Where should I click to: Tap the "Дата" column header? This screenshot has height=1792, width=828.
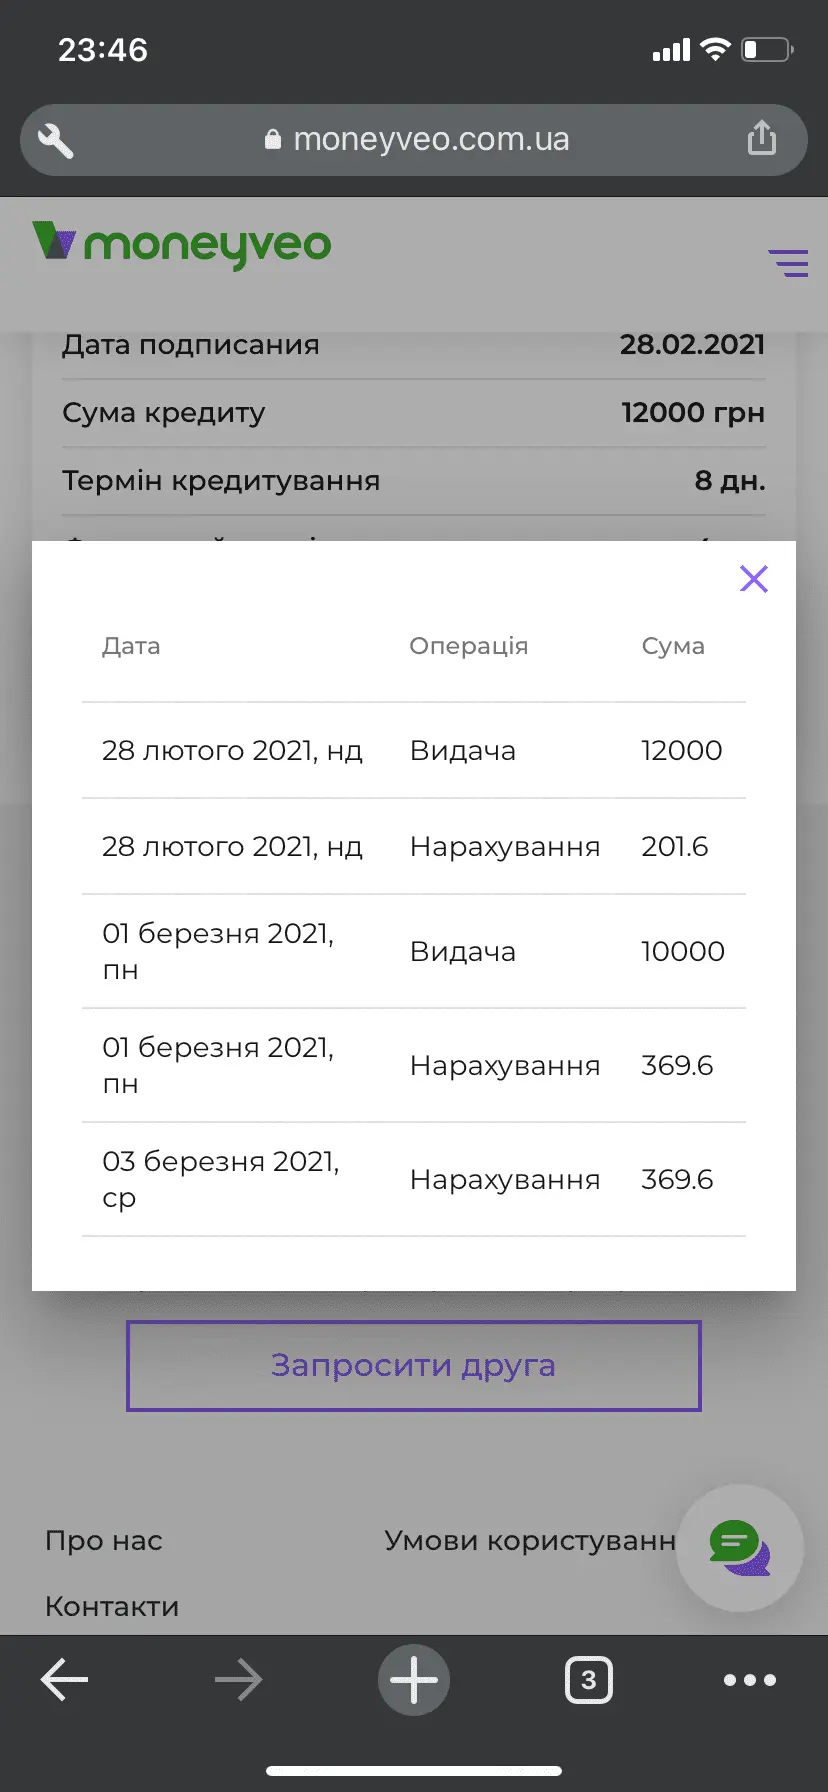point(131,646)
